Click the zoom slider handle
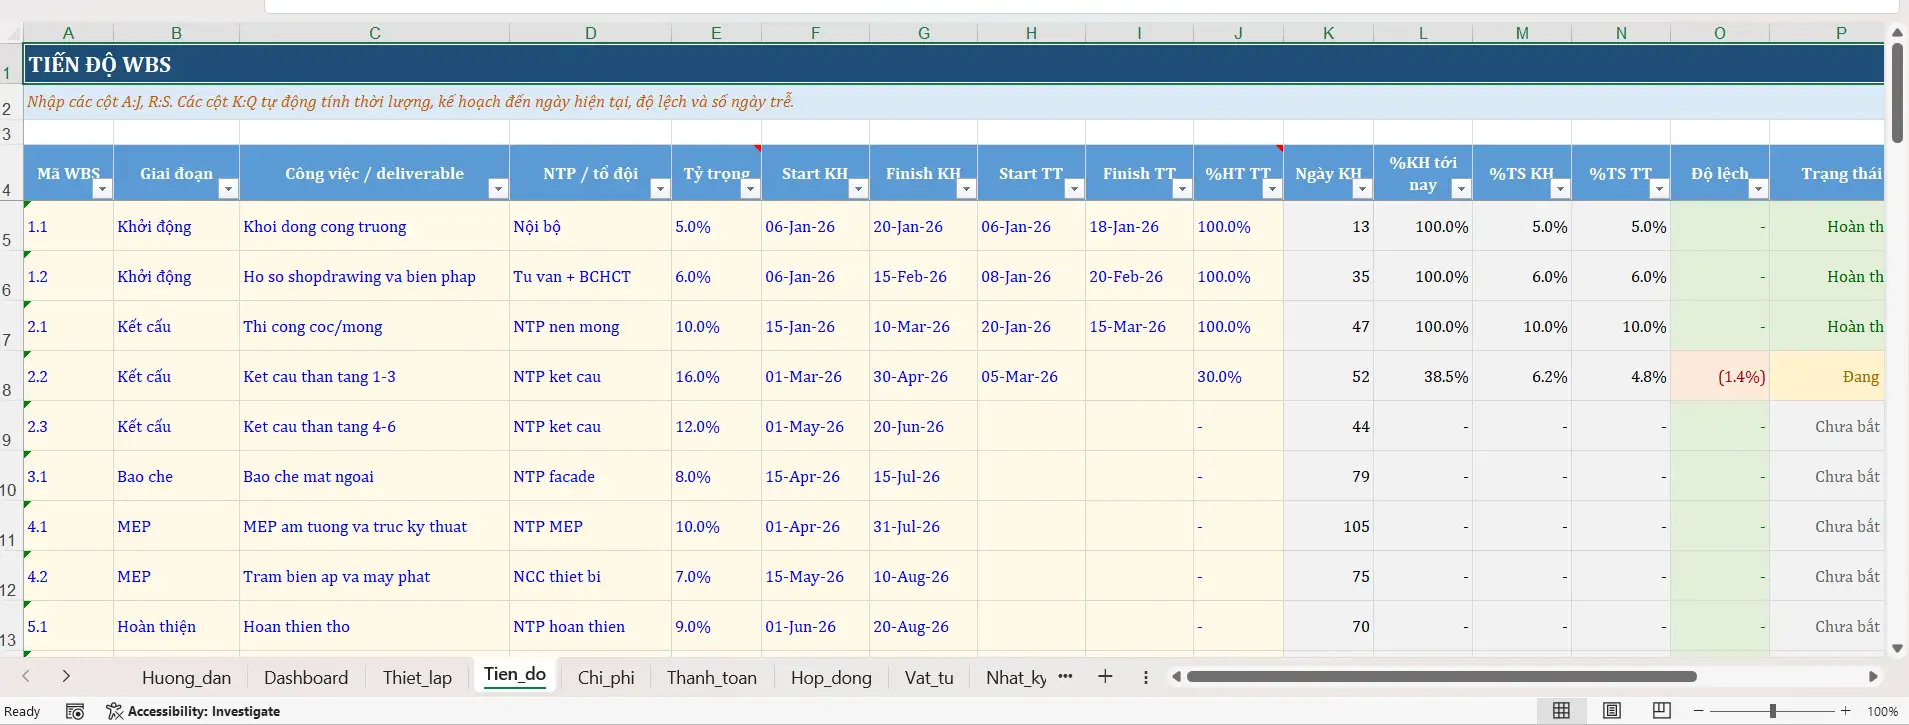 click(1772, 711)
